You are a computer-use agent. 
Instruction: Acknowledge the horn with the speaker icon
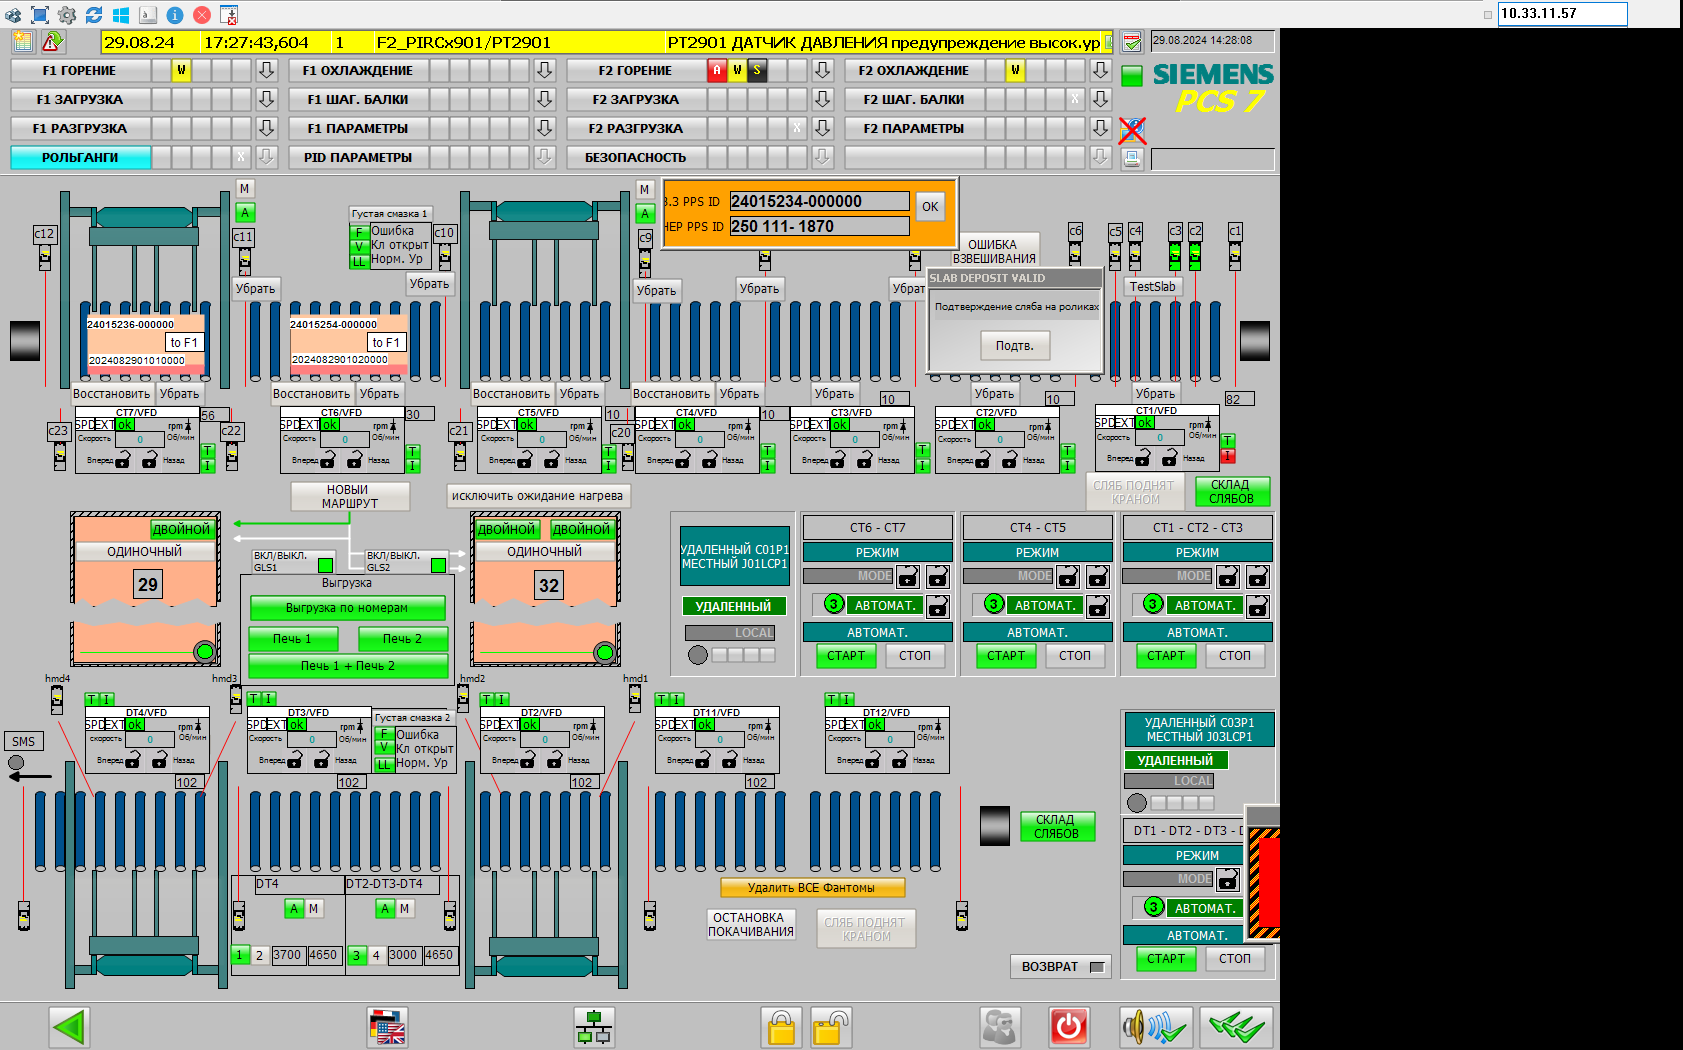tap(1155, 1027)
